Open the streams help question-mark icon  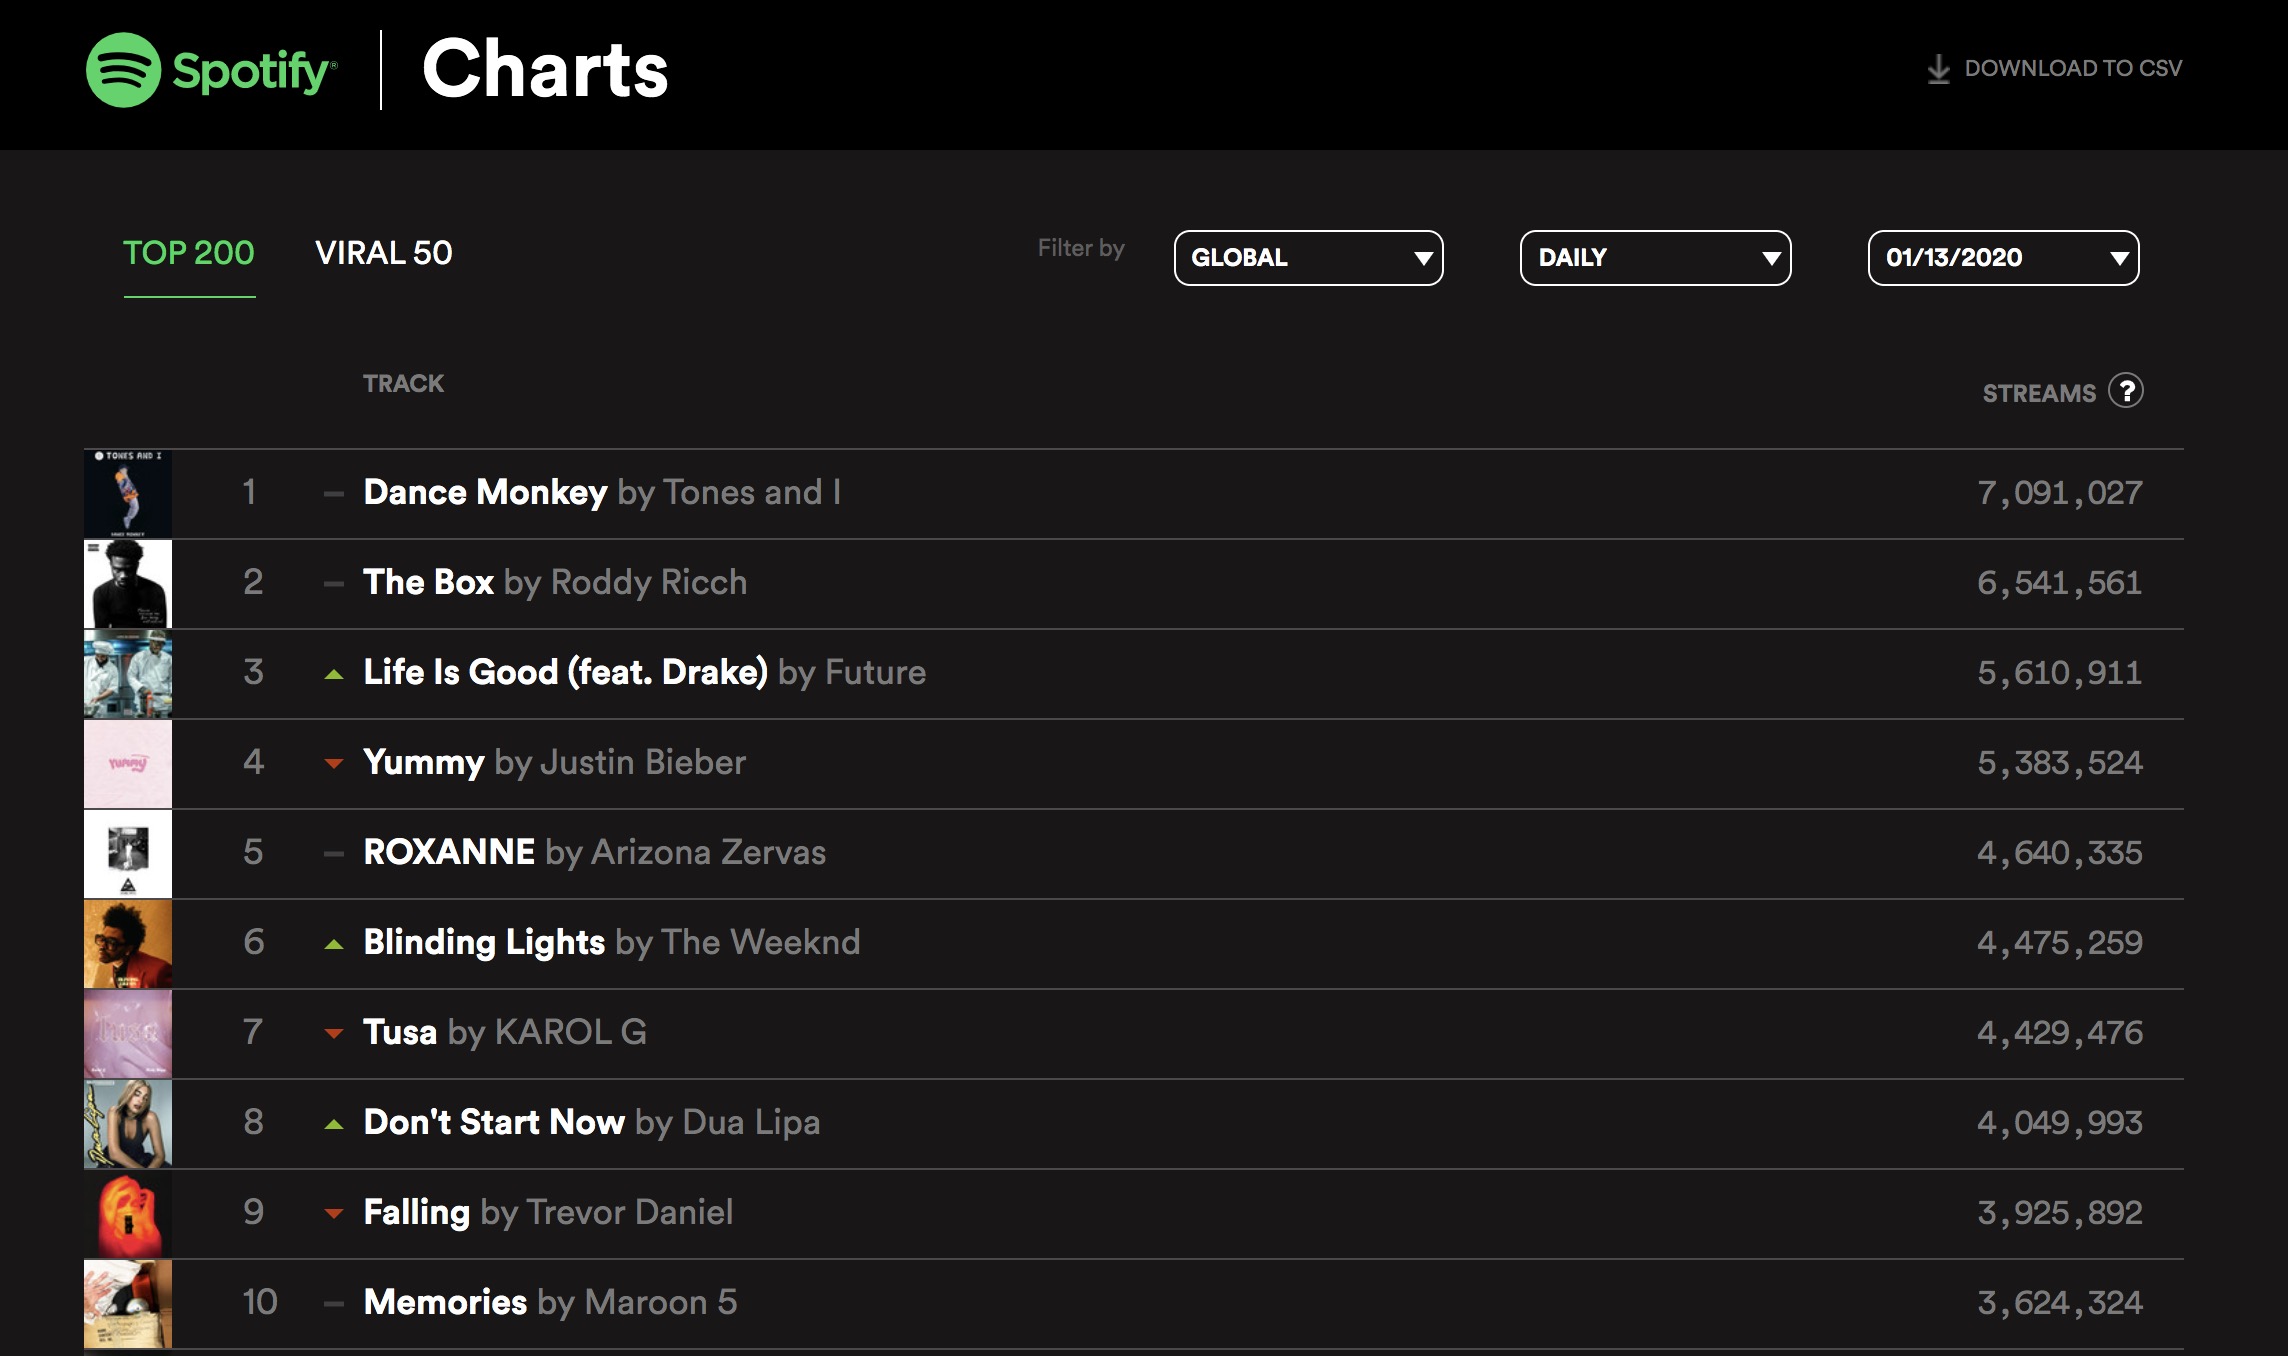coord(2126,391)
